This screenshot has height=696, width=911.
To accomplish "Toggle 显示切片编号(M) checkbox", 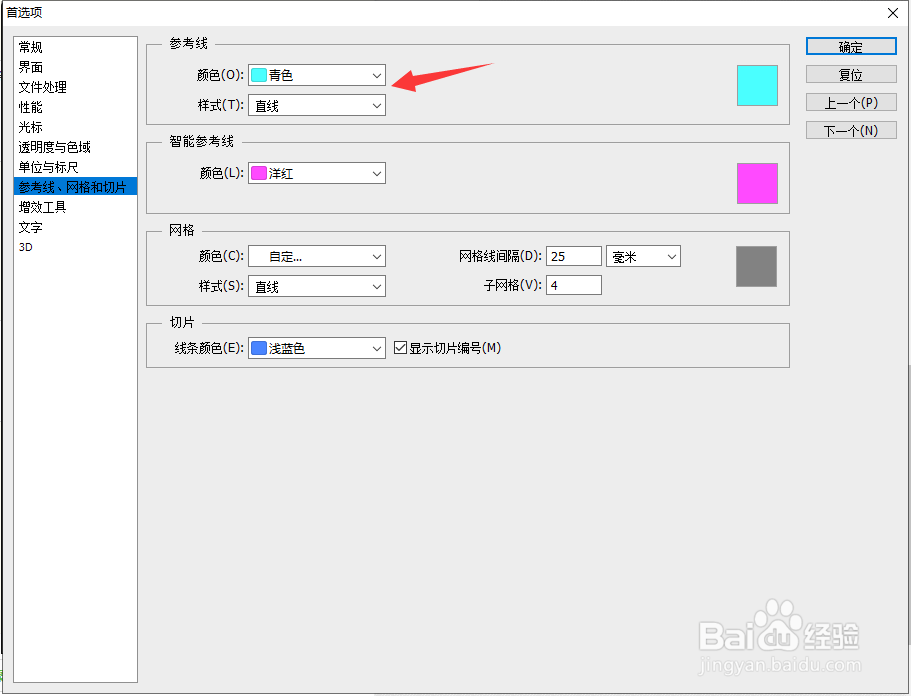I will coord(400,348).
